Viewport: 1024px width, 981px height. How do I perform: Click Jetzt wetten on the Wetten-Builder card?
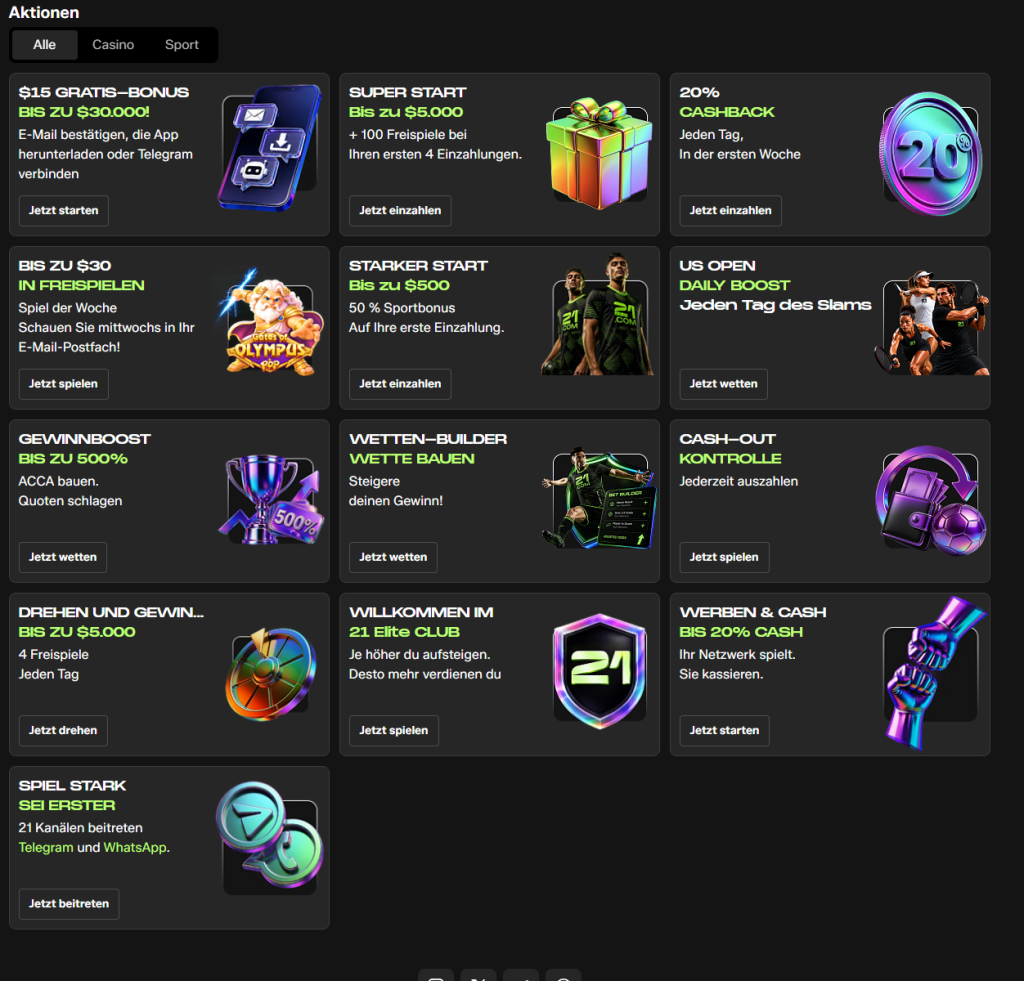[x=393, y=557]
